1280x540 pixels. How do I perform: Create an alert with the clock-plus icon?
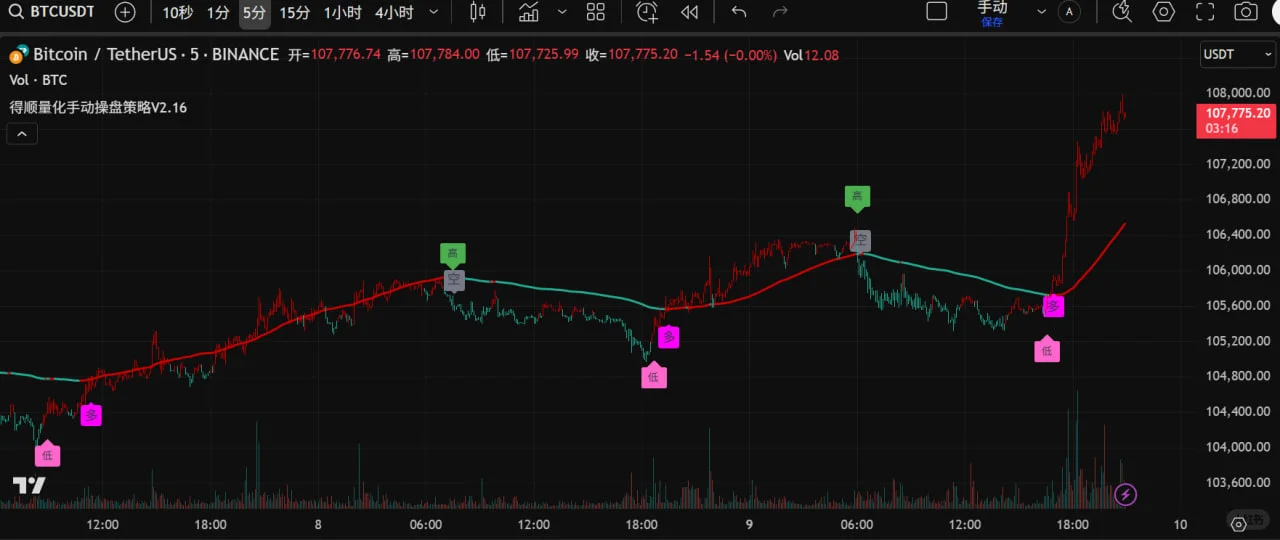pos(647,12)
